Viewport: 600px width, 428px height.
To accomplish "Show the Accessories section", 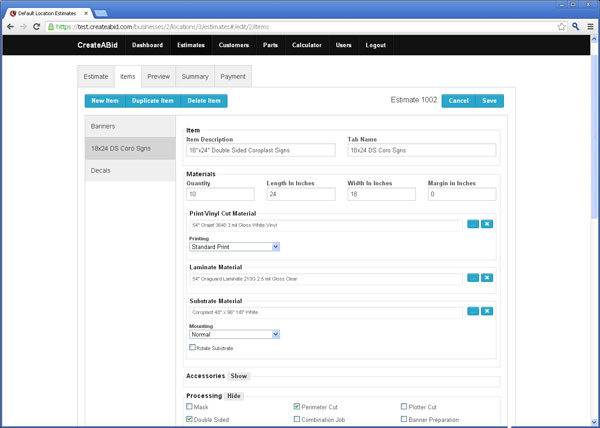I will pyautogui.click(x=238, y=376).
